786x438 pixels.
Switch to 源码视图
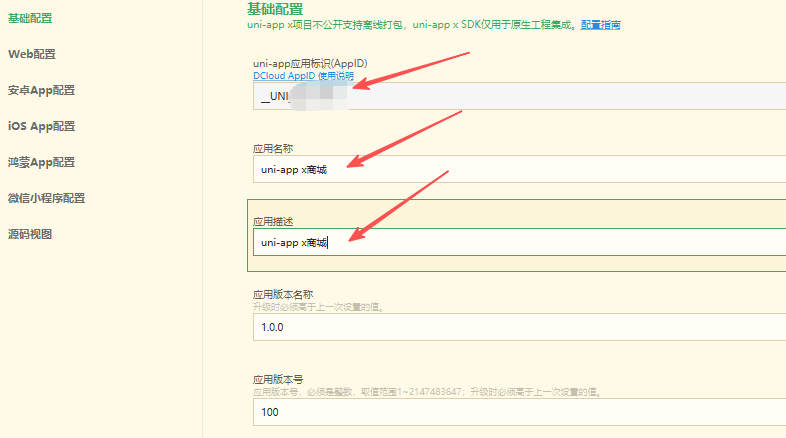(30, 234)
